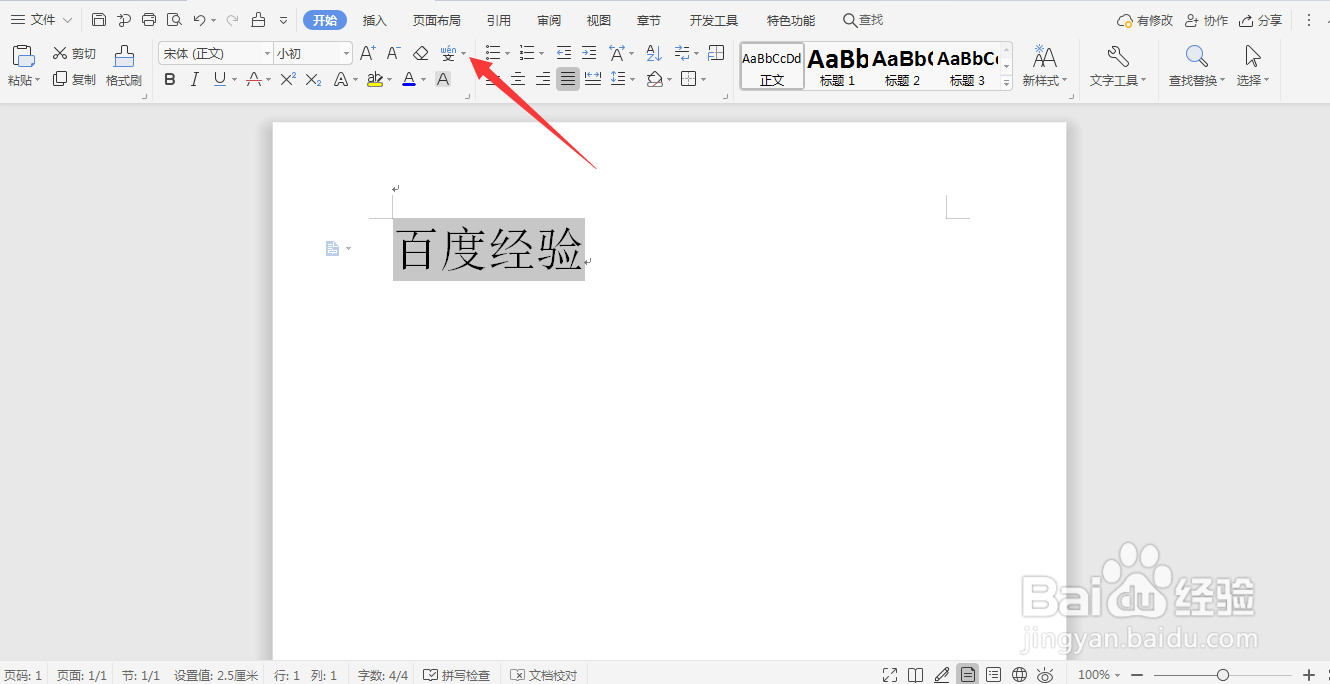Expand line spacing options

[x=633, y=80]
